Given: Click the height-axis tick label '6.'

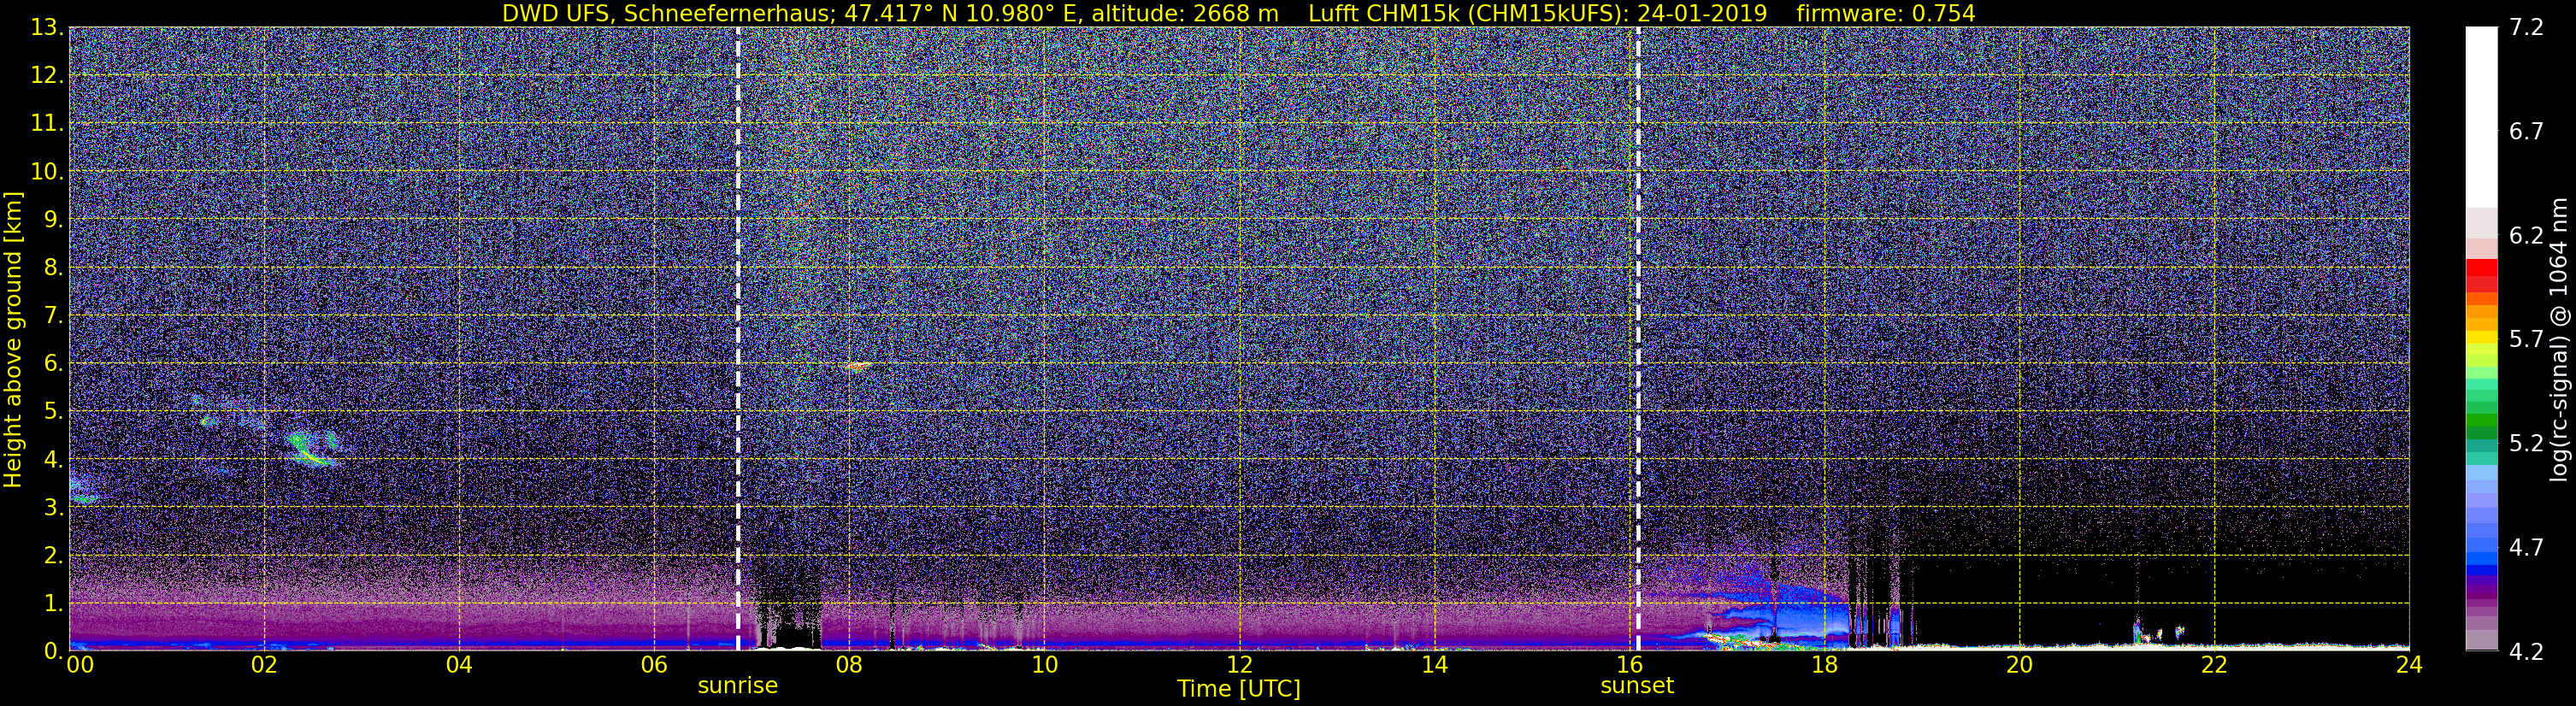Looking at the screenshot, I should tap(54, 364).
